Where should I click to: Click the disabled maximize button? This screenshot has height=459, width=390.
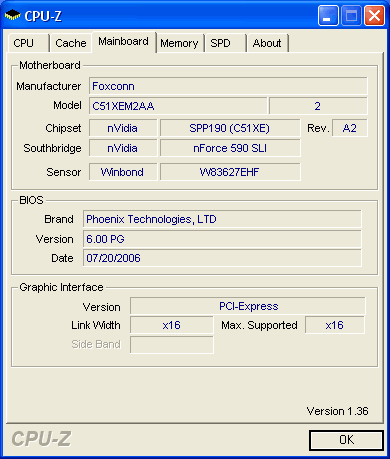click(x=351, y=15)
